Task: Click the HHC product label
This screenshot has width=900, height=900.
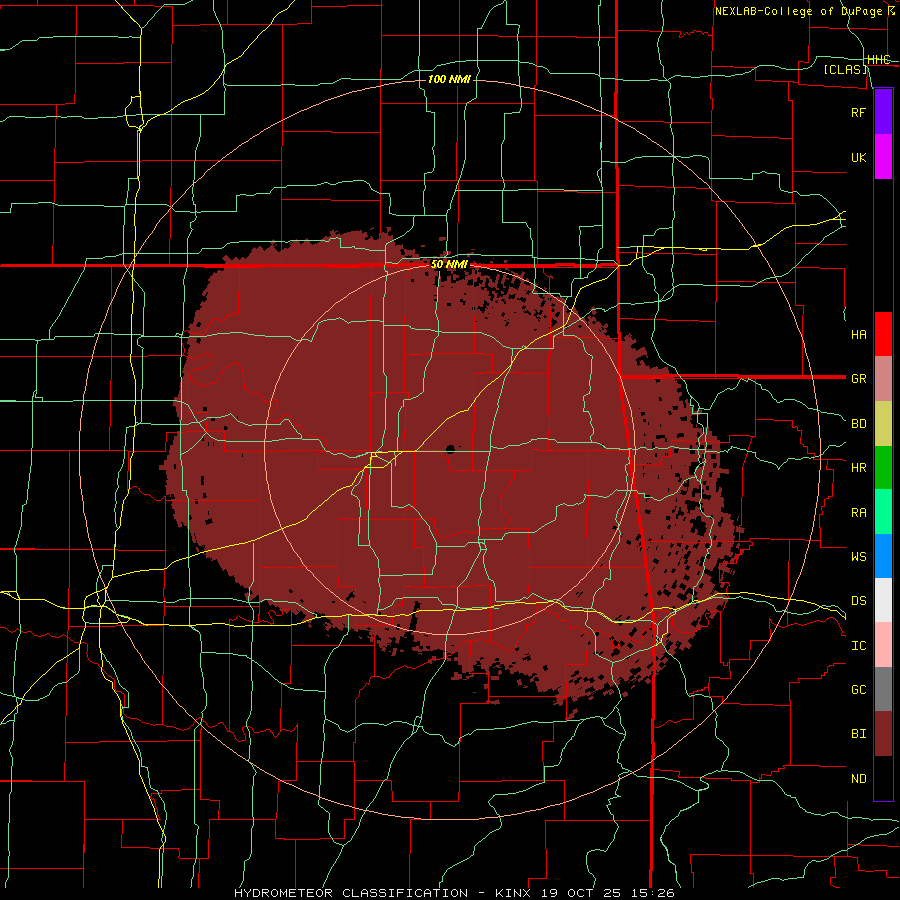Action: tap(878, 60)
